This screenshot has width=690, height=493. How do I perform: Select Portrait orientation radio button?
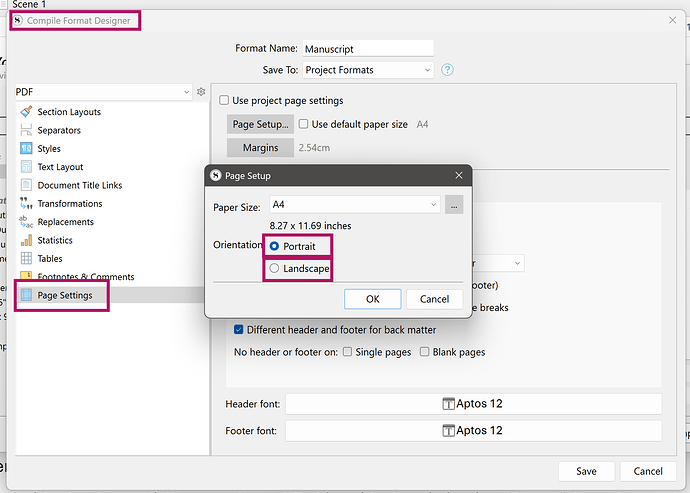click(x=274, y=246)
